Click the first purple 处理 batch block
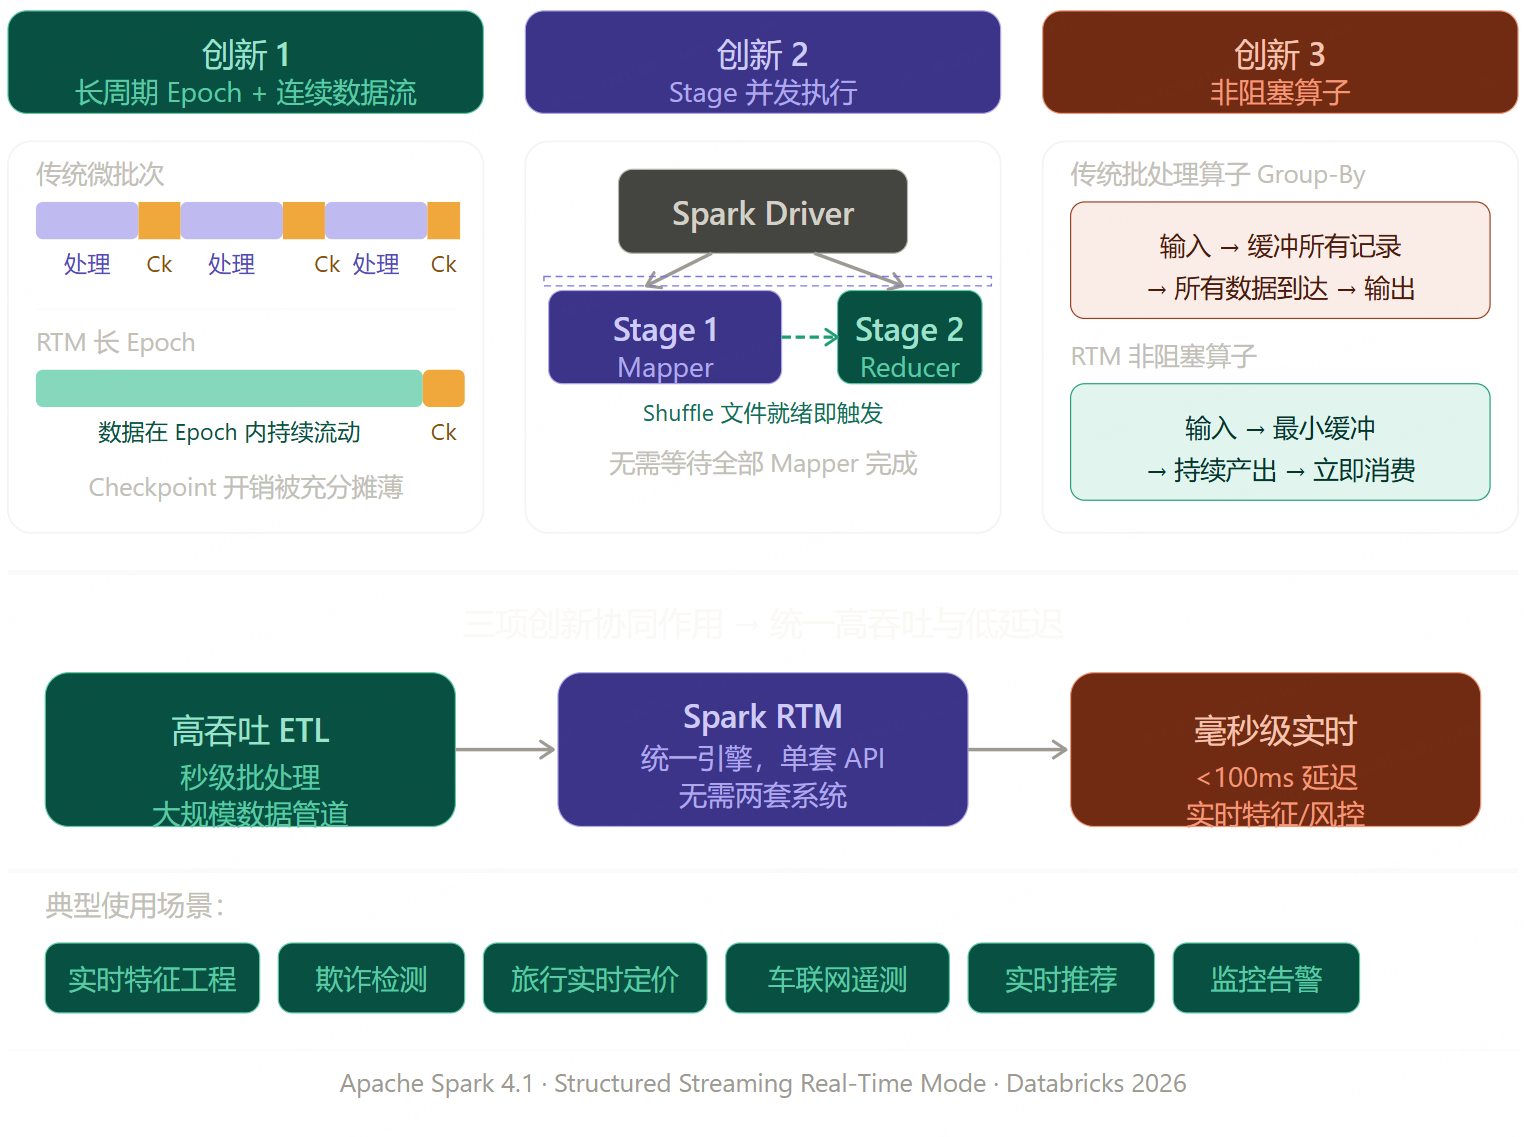Image resolution: width=1524 pixels, height=1137 pixels. click(x=87, y=220)
